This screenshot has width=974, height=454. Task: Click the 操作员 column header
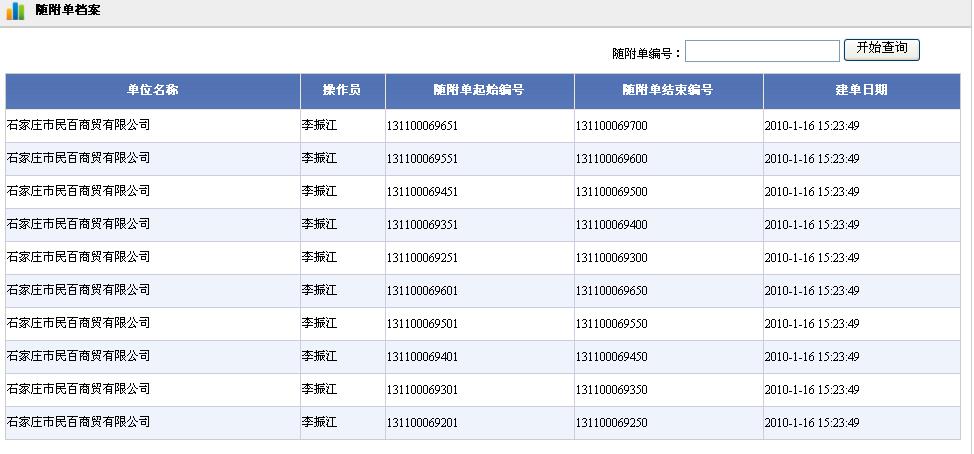342,90
